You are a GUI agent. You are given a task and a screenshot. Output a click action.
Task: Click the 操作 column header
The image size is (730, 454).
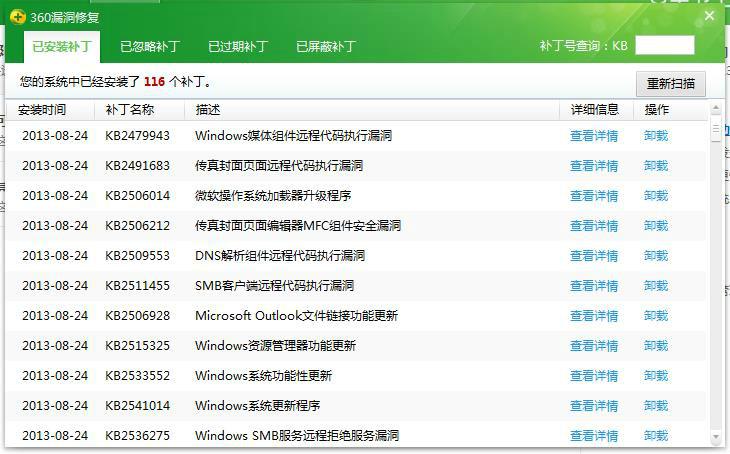tap(656, 110)
